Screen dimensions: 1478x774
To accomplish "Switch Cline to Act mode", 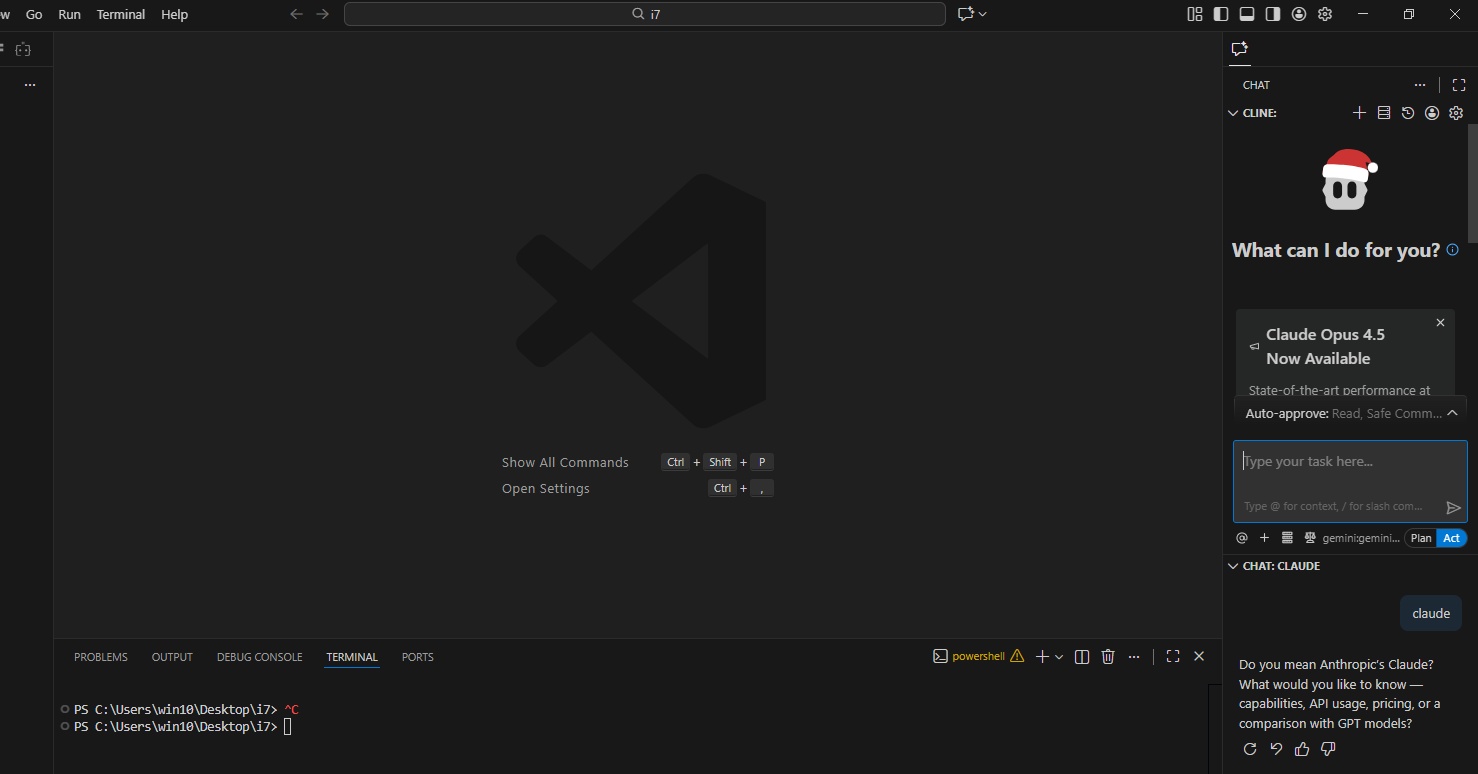I will coord(1451,538).
